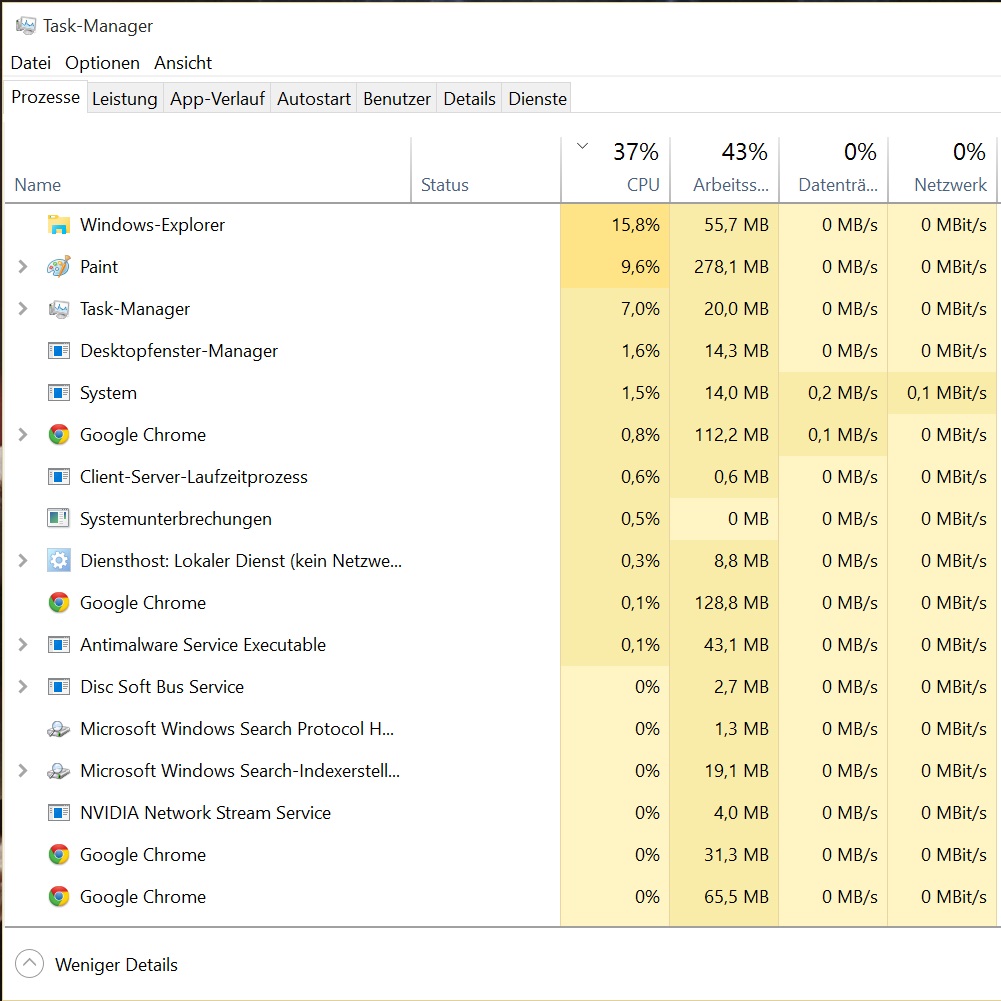The height and width of the screenshot is (1001, 1001).
Task: Click the Task-Manager process row icon
Action: tap(59, 309)
